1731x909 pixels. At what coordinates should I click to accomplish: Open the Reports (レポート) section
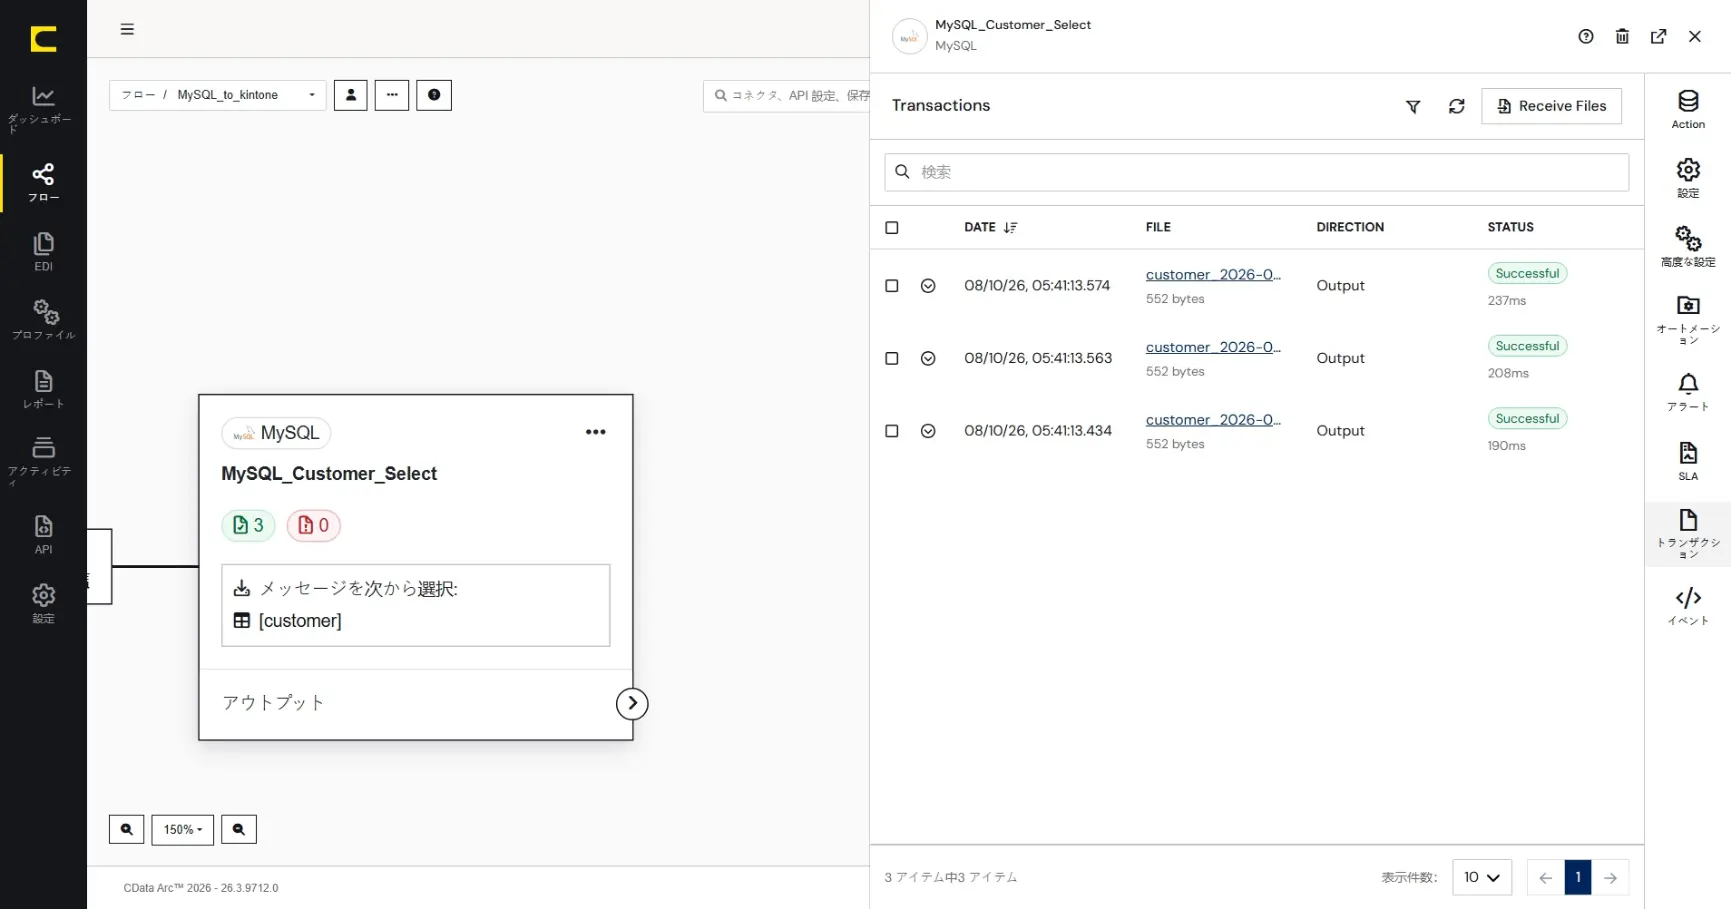click(x=43, y=389)
